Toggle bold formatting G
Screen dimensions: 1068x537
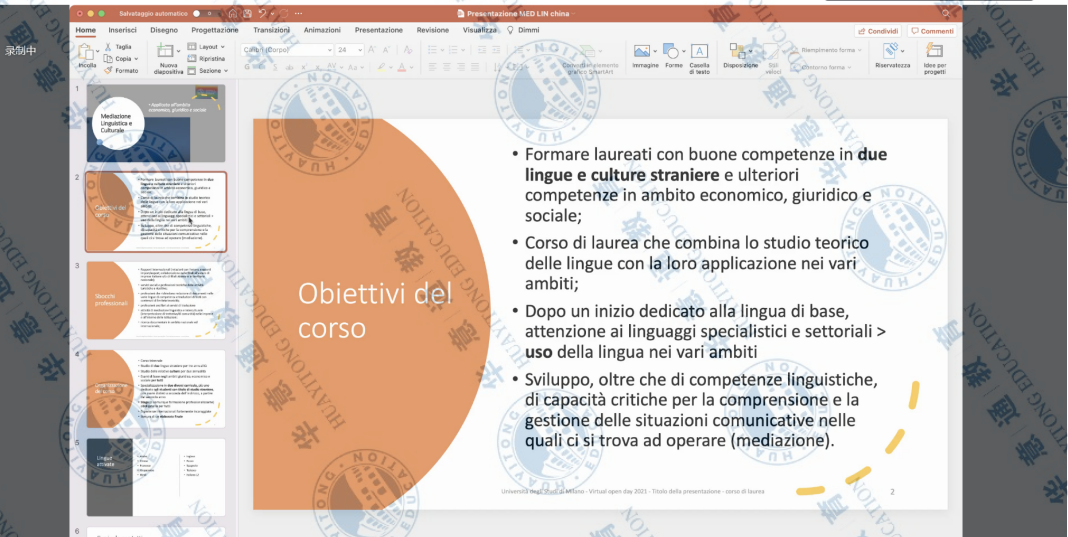click(247, 67)
